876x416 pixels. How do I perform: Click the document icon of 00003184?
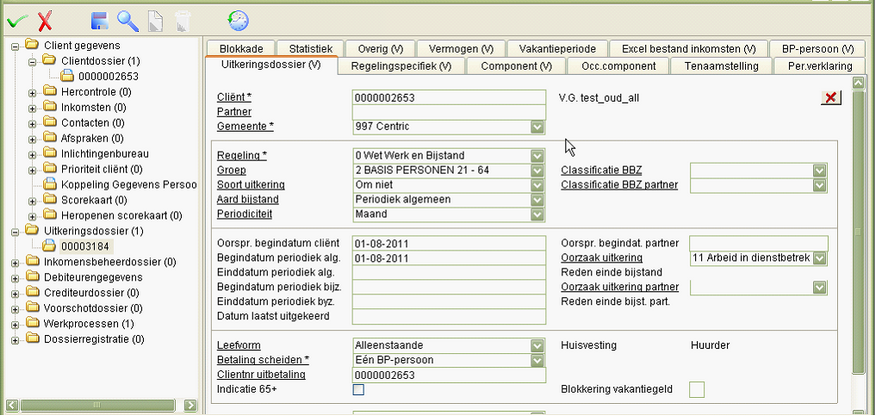pyautogui.click(x=50, y=245)
